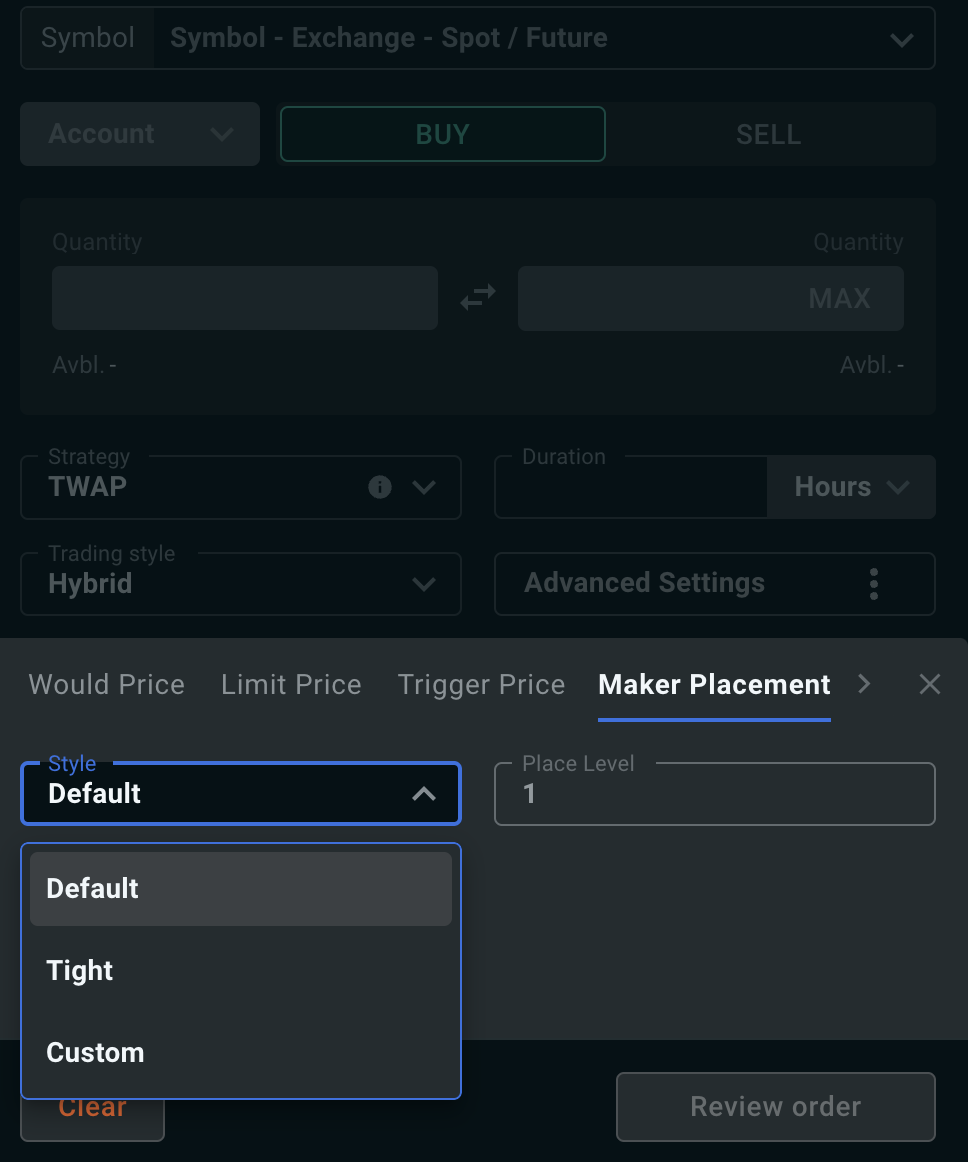
Task: Switch to the Trigger Price tab
Action: point(481,684)
